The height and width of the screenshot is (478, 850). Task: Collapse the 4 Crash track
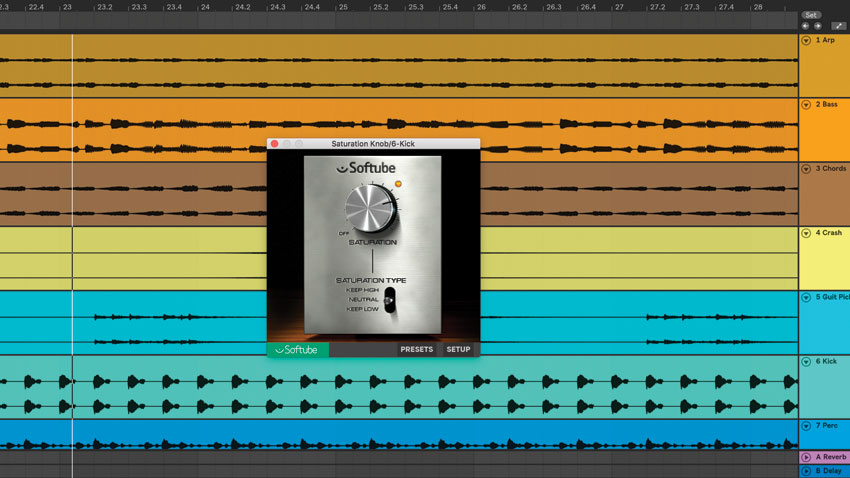click(x=806, y=233)
